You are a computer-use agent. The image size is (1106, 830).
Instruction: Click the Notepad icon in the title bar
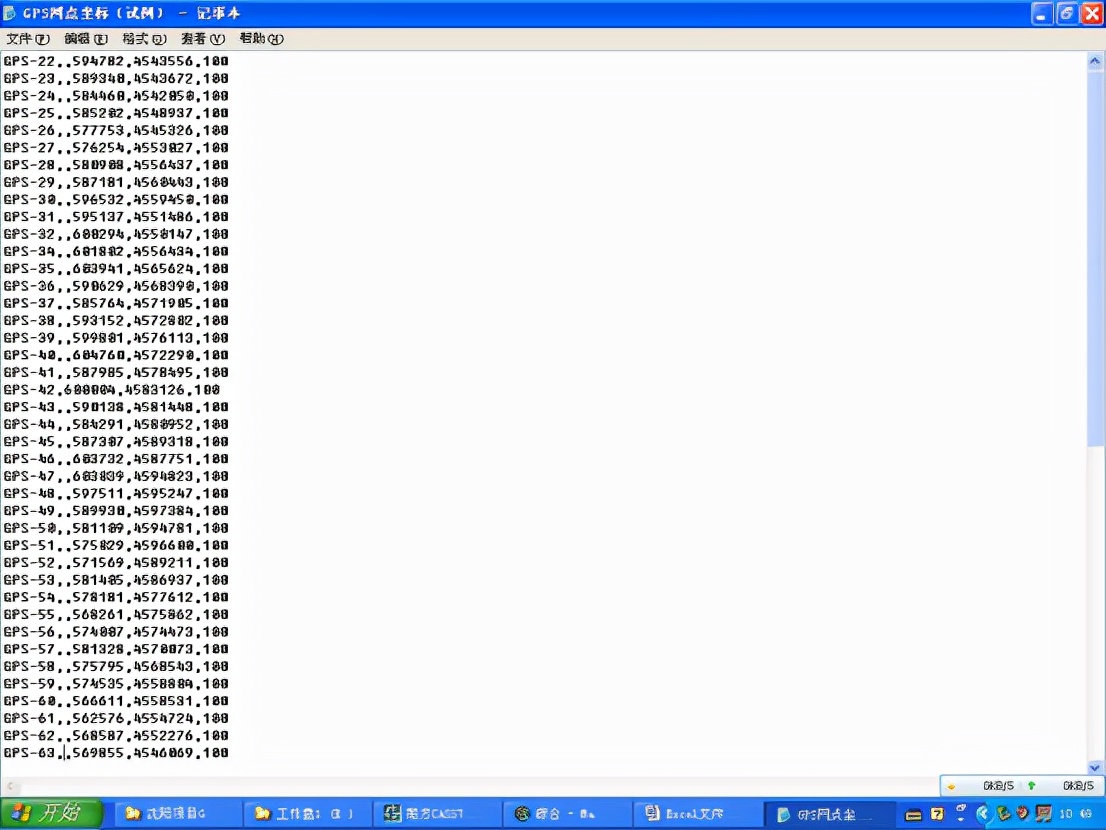10,13
